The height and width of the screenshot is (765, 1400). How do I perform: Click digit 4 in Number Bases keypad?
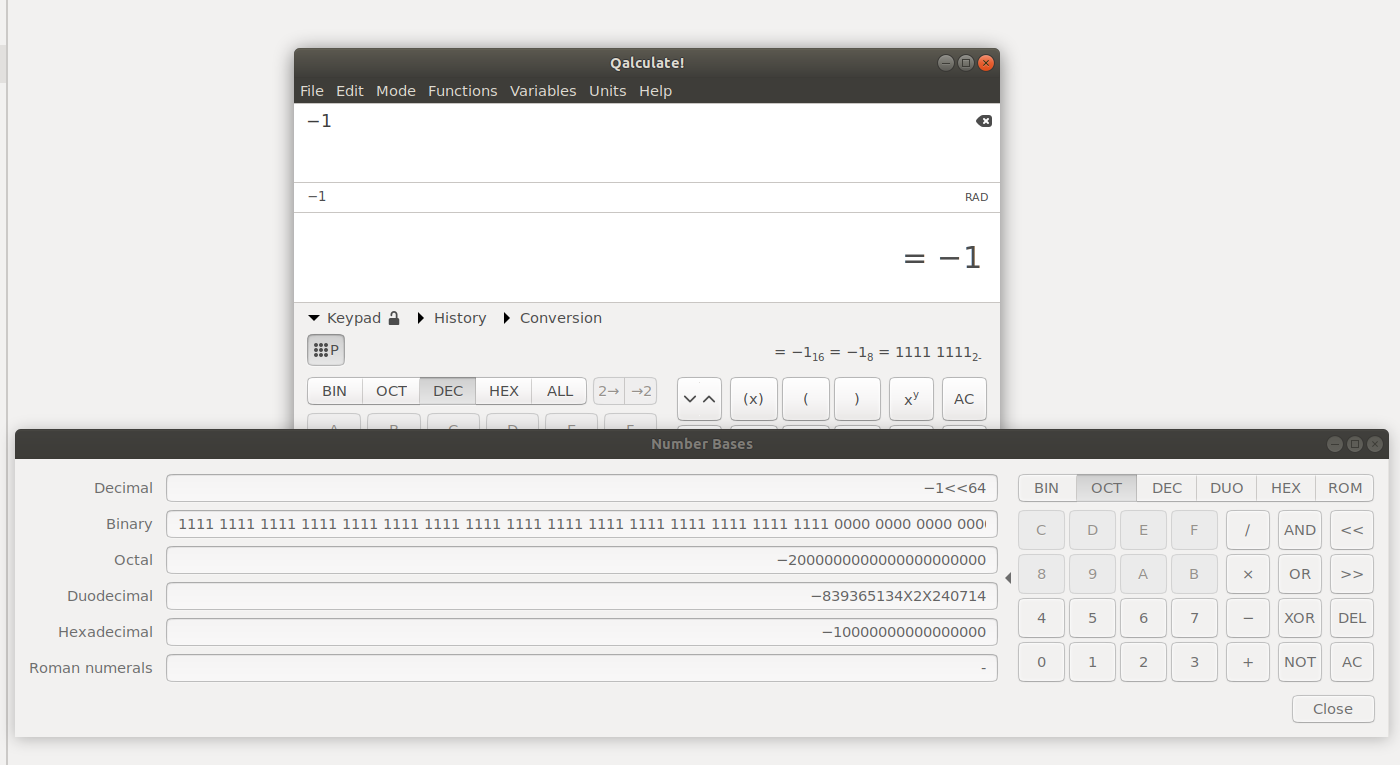click(x=1042, y=618)
